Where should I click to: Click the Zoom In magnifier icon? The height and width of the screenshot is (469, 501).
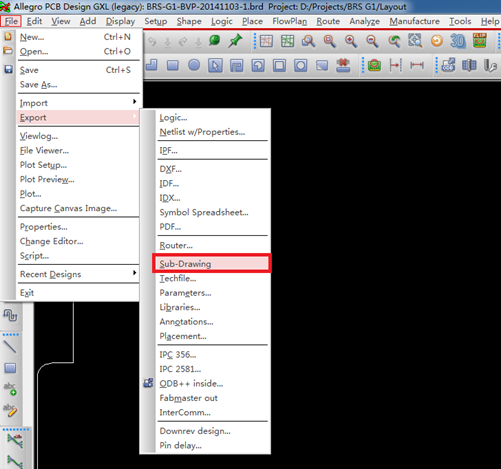pos(351,41)
